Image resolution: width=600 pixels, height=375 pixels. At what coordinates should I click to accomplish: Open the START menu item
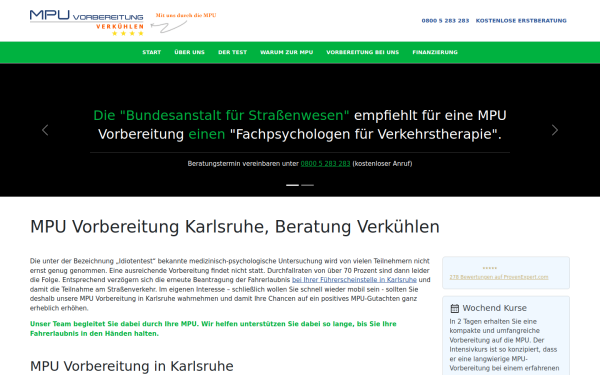tap(152, 52)
